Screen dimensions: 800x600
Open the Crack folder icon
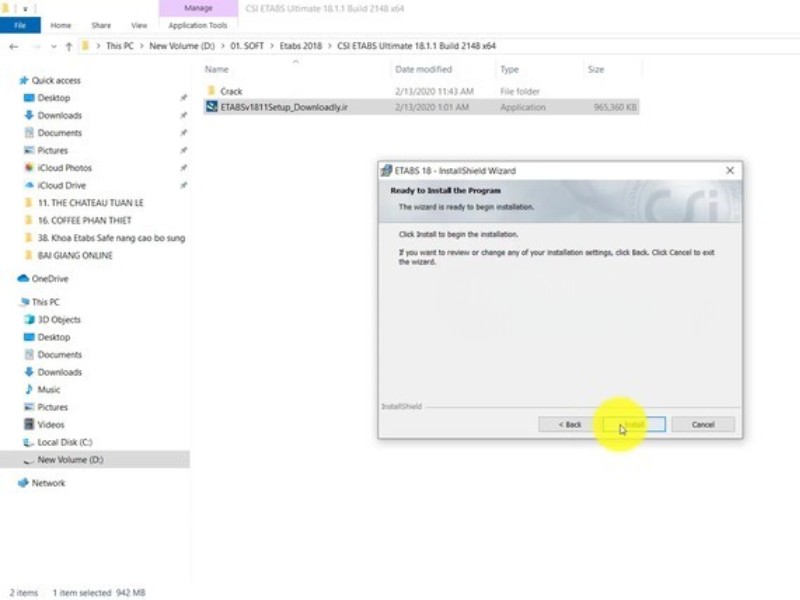pos(211,91)
